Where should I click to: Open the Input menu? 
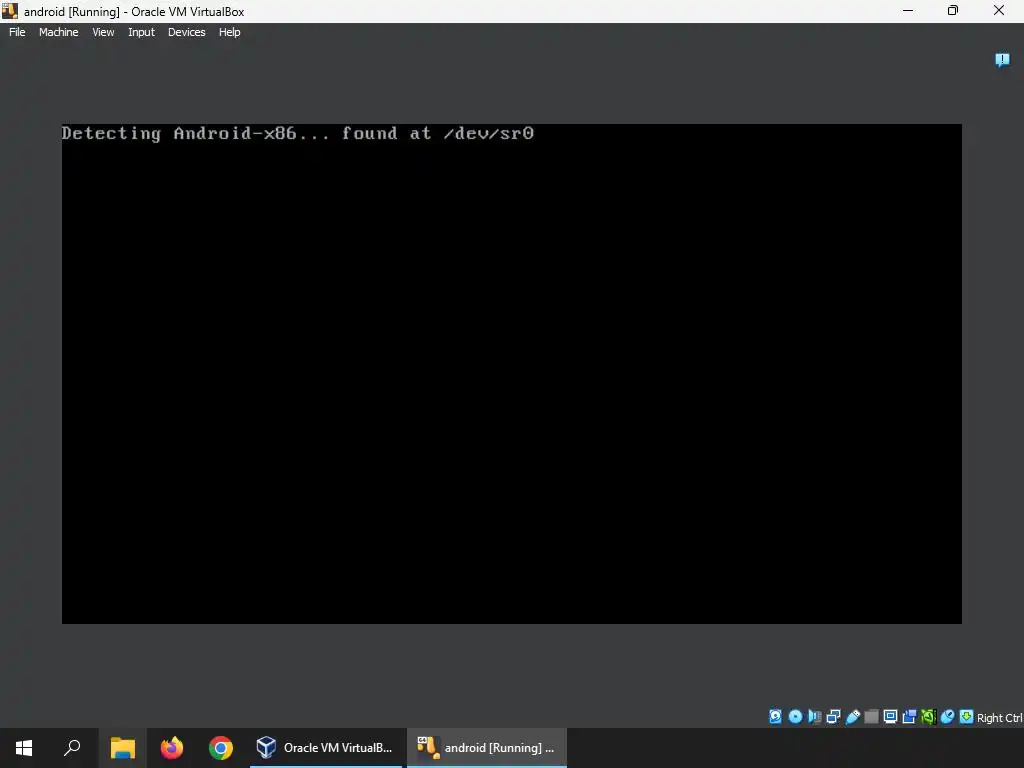(x=141, y=32)
